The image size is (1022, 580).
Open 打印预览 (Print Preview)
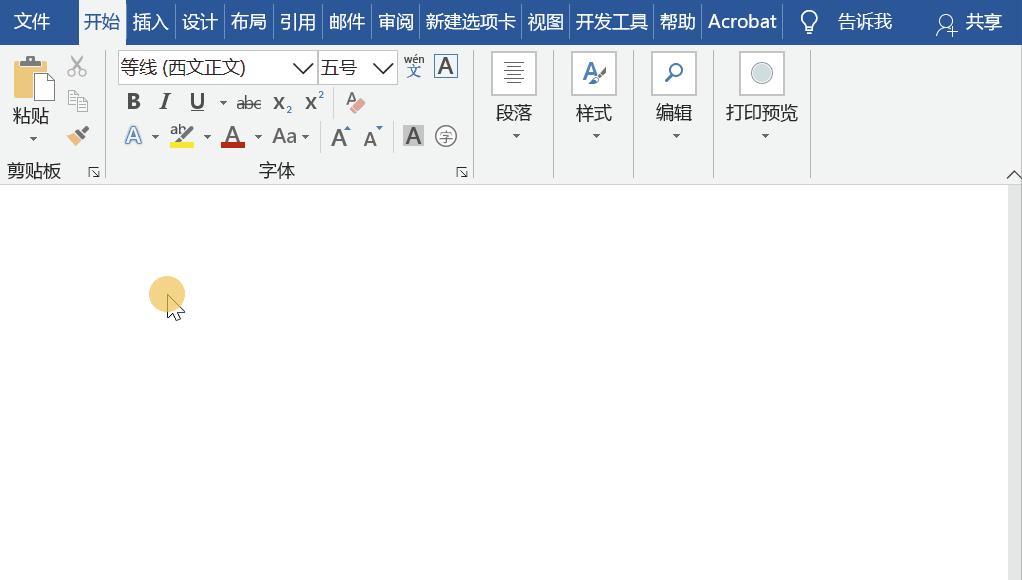click(762, 85)
